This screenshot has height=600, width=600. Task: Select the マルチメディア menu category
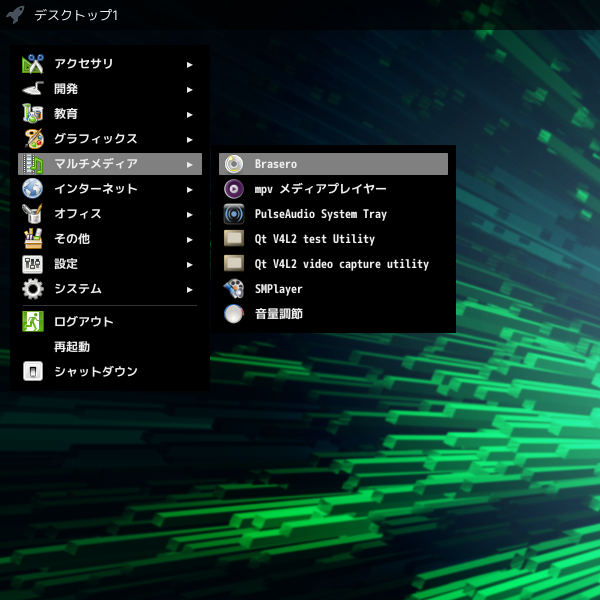coord(110,164)
